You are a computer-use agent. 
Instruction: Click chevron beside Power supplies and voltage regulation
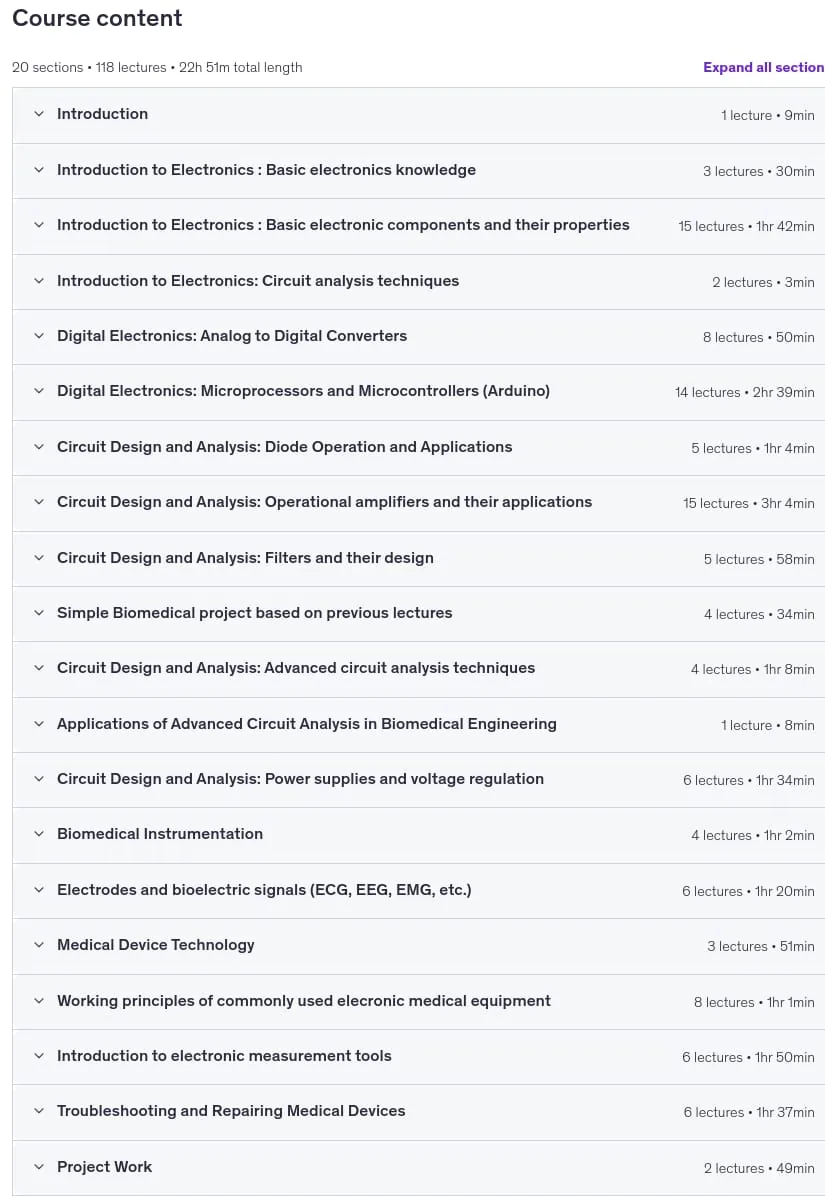coord(39,780)
